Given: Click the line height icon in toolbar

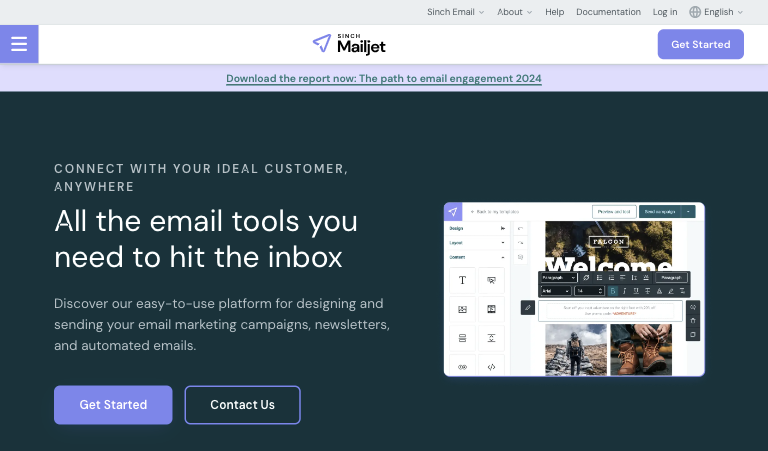Looking at the screenshot, I should click(x=634, y=278).
